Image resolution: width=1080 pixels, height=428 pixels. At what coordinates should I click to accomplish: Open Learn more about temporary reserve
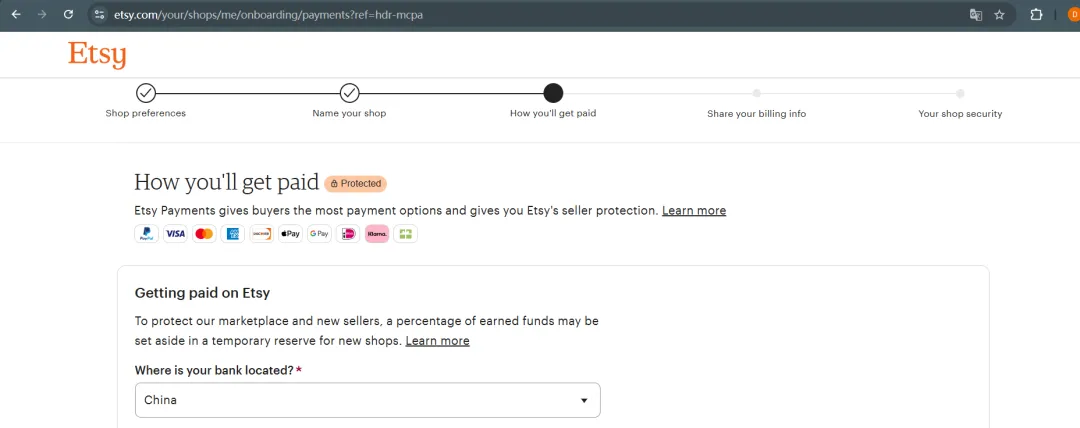tap(437, 341)
